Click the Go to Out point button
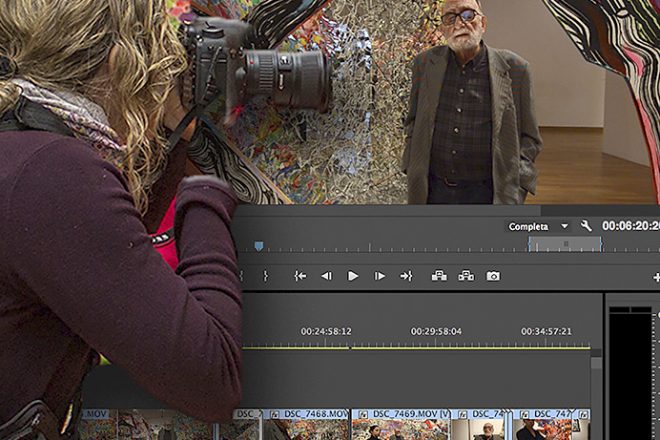Screen dimensions: 660x440 click(406, 276)
